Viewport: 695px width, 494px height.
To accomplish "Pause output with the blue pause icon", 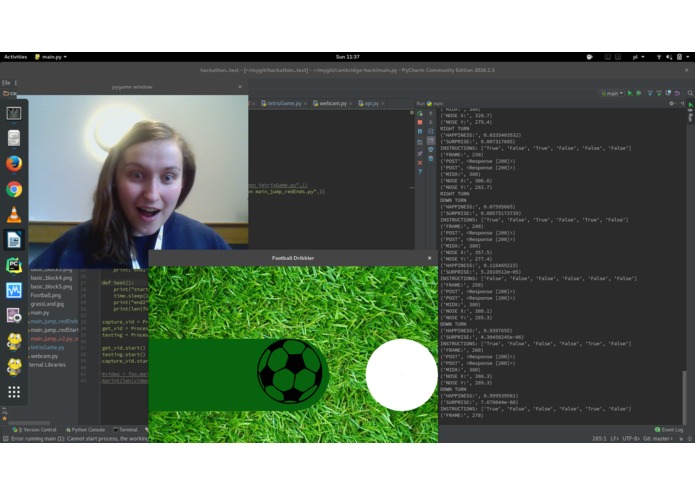I will [420, 132].
